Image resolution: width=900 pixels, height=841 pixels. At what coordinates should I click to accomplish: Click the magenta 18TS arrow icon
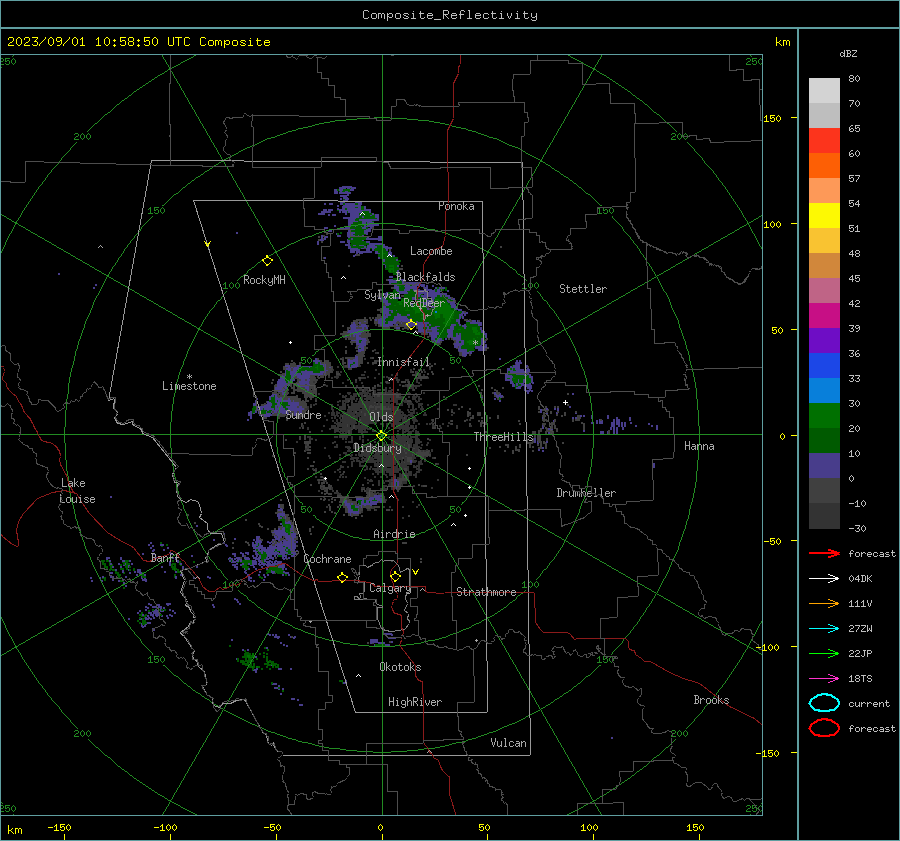coord(824,679)
